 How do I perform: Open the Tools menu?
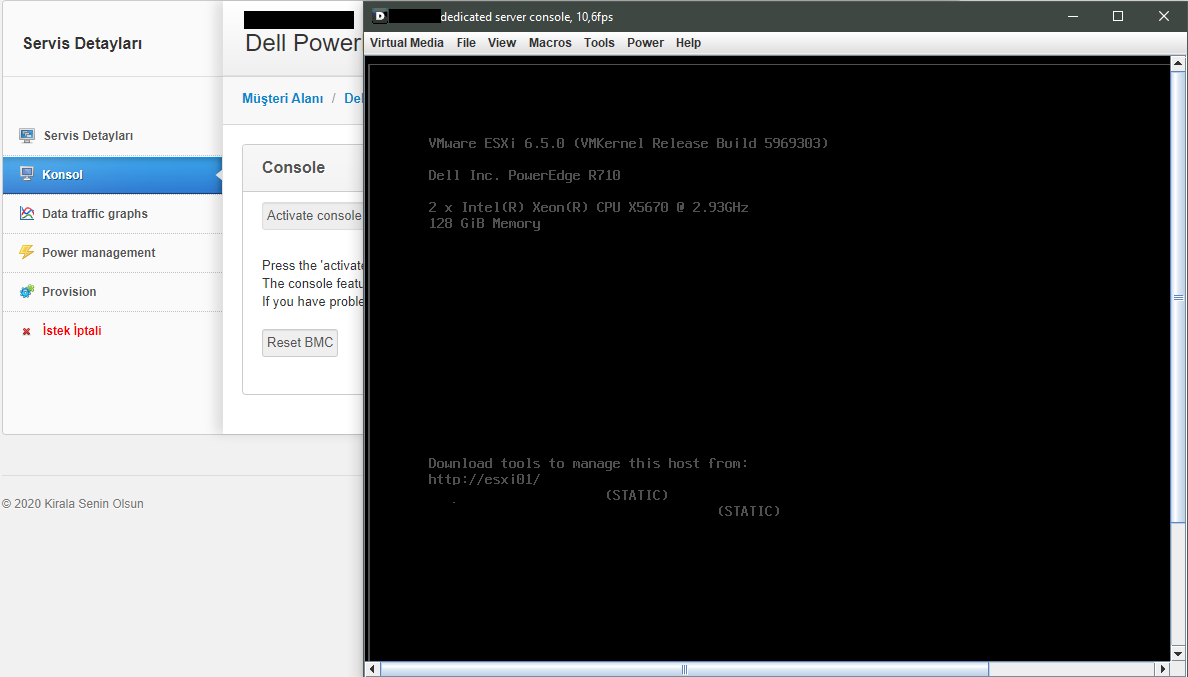point(599,43)
